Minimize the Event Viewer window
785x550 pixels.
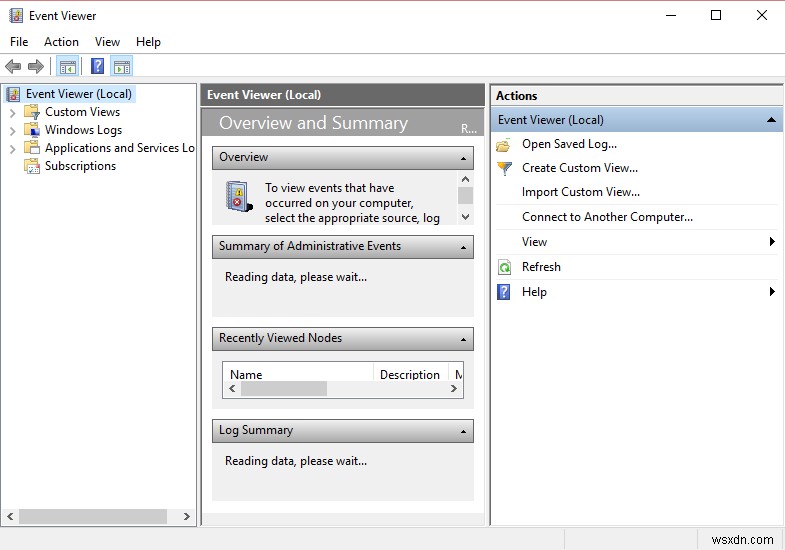671,16
